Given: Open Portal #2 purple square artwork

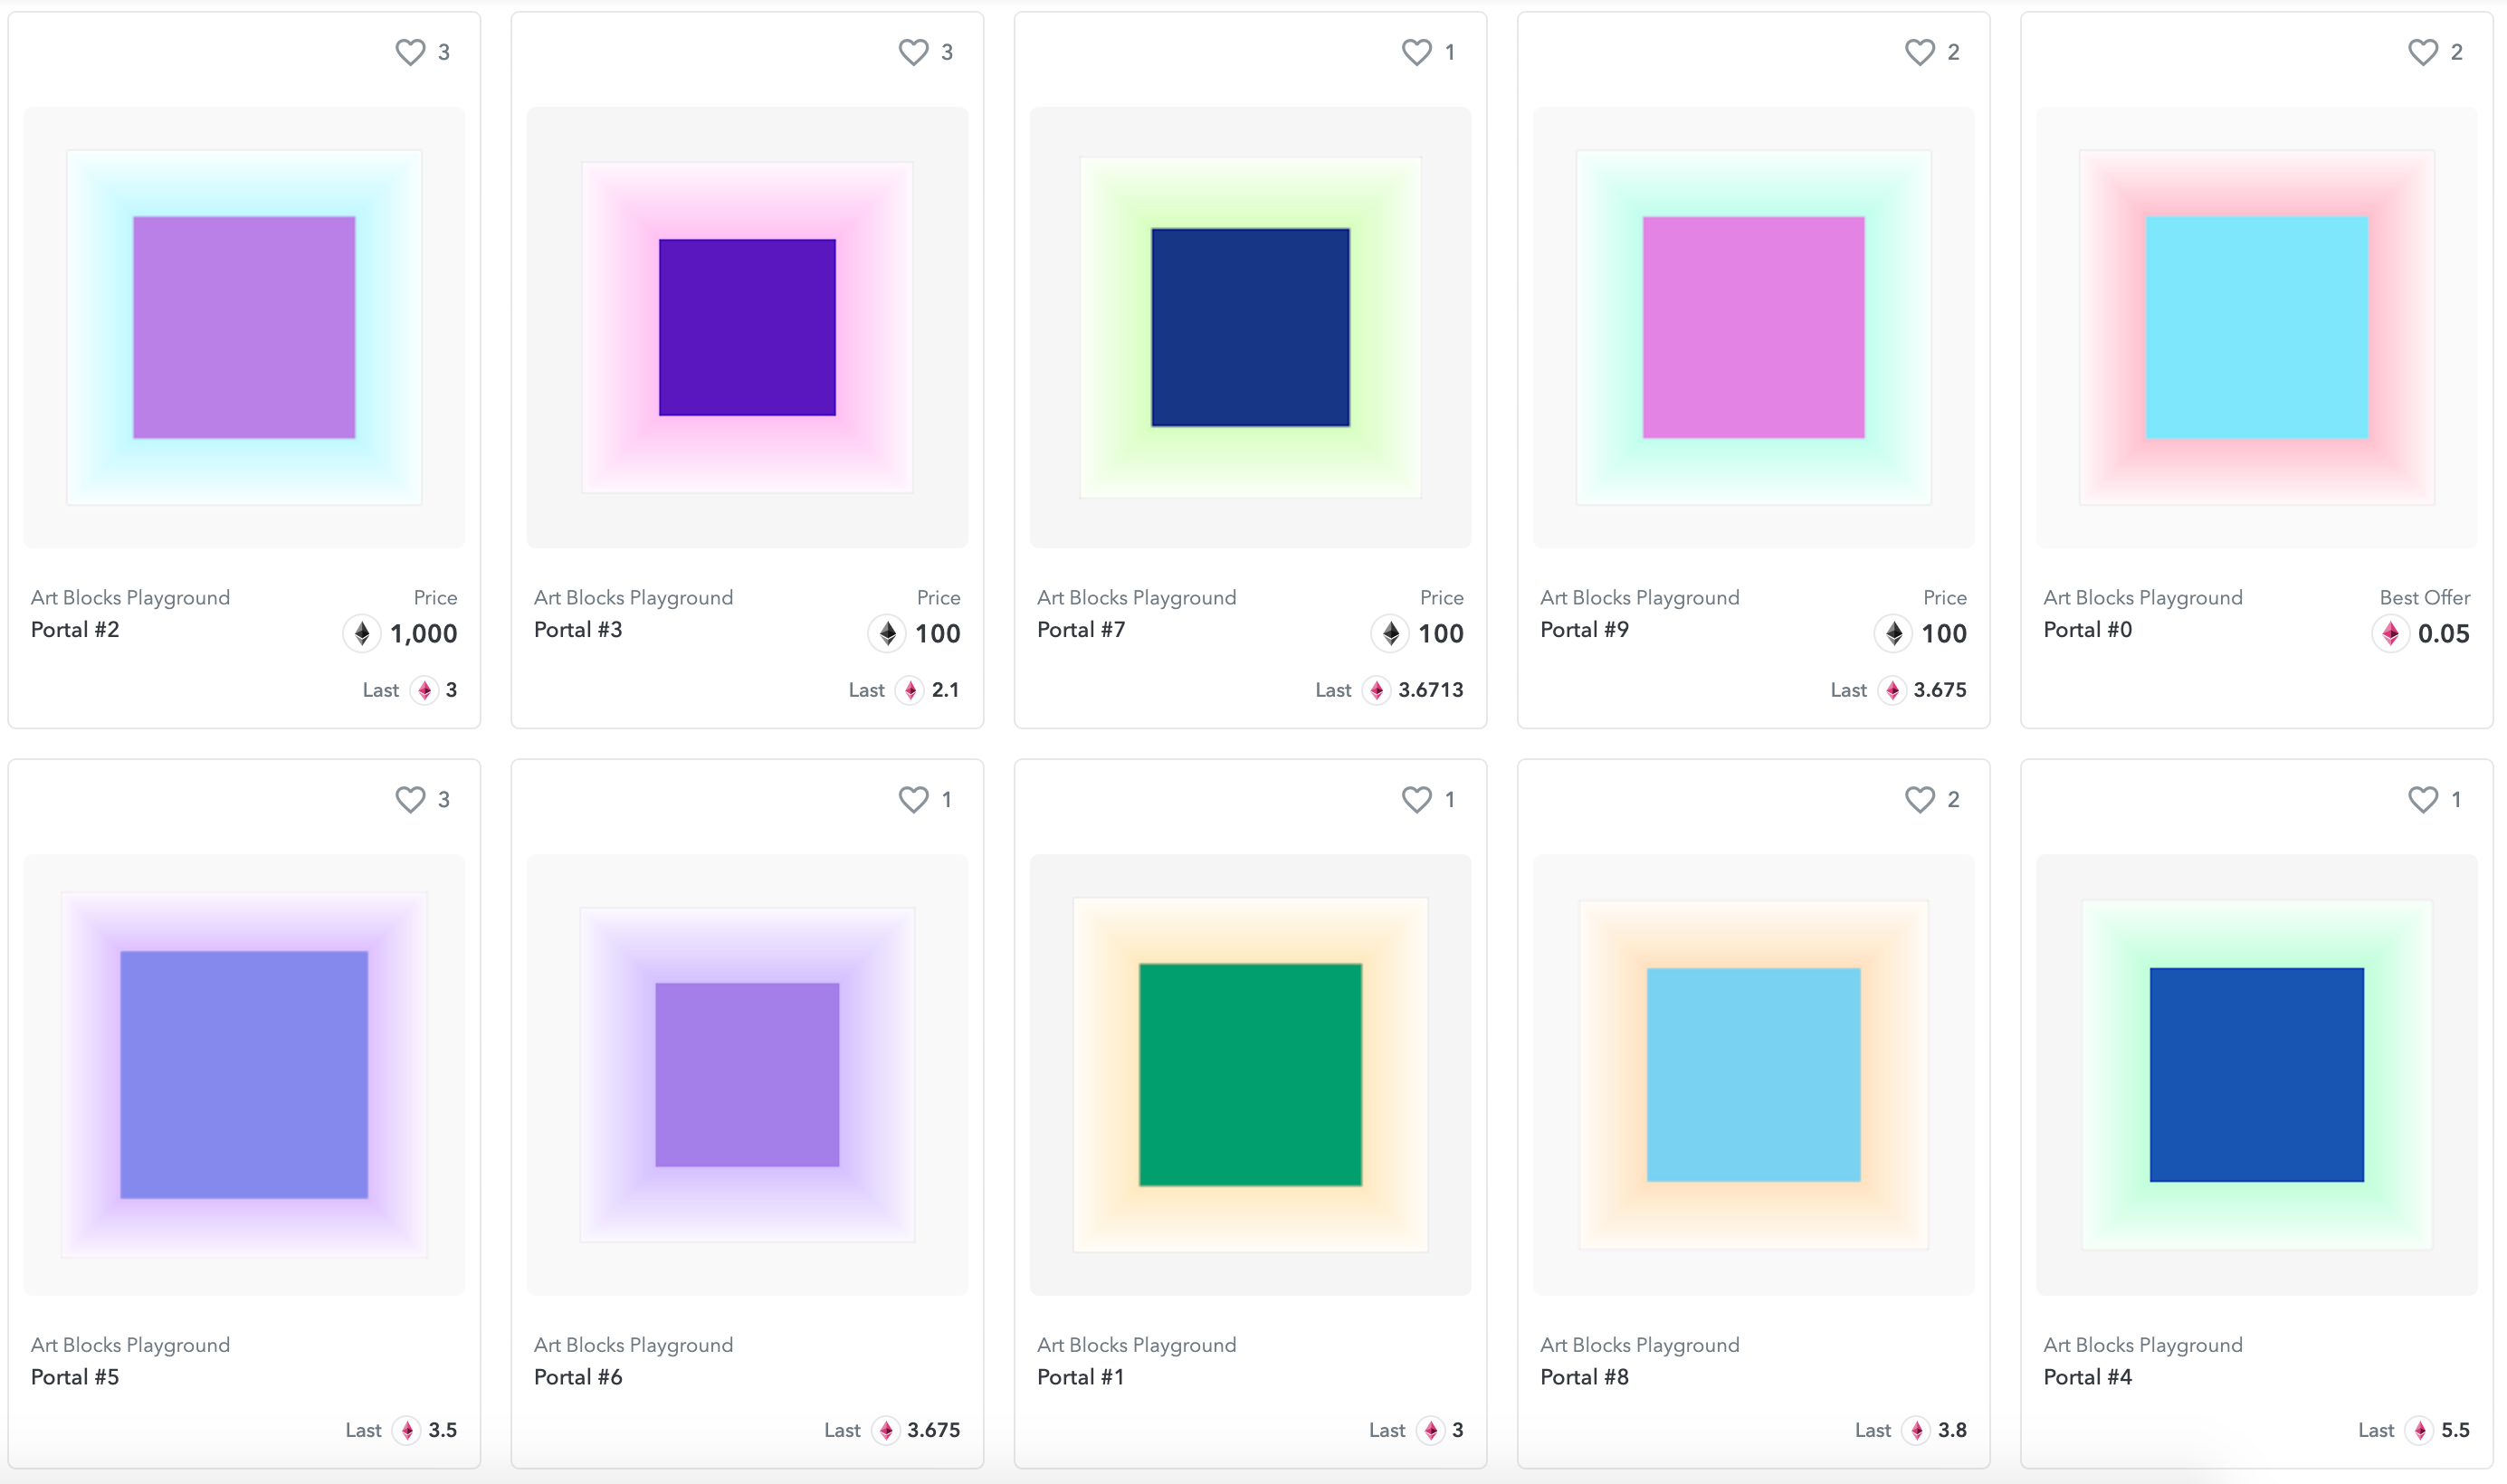Looking at the screenshot, I should pyautogui.click(x=244, y=327).
